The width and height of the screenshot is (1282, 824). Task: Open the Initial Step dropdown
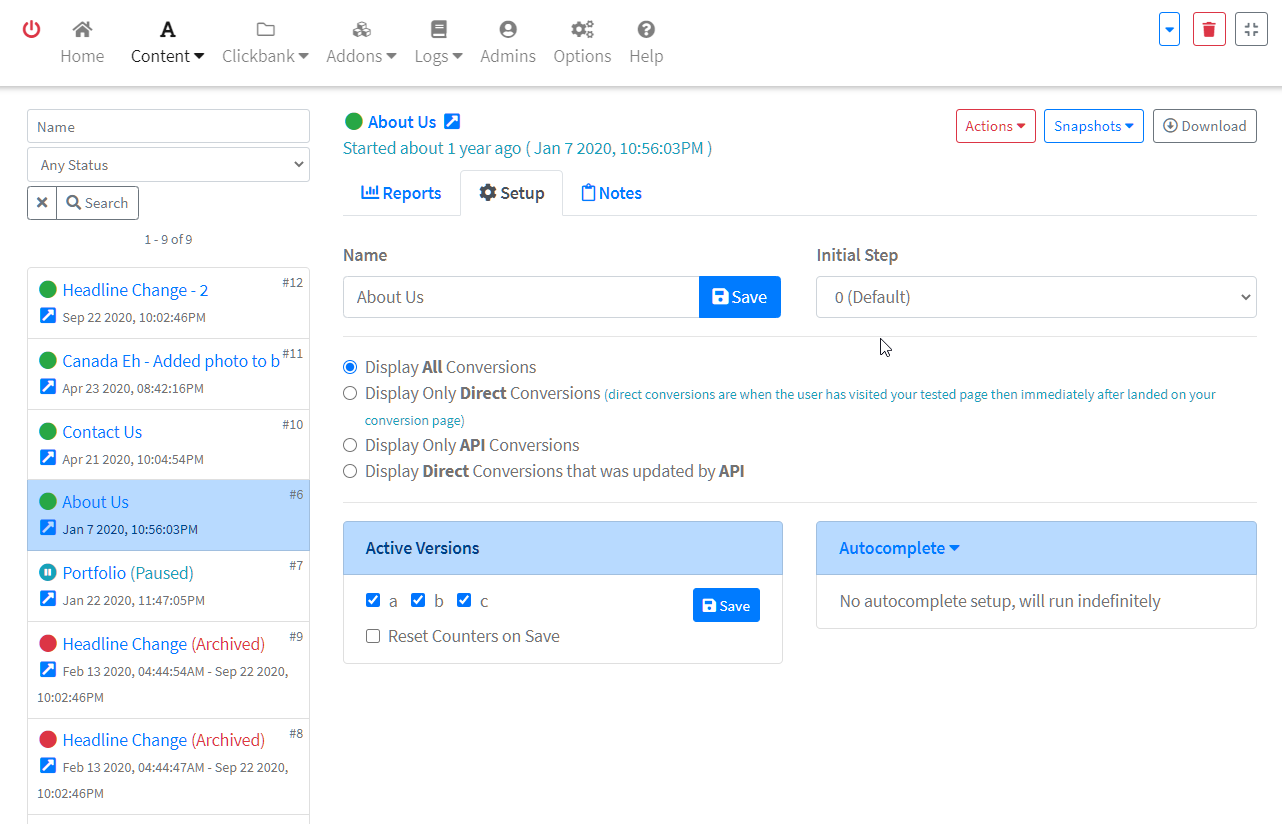(1036, 297)
